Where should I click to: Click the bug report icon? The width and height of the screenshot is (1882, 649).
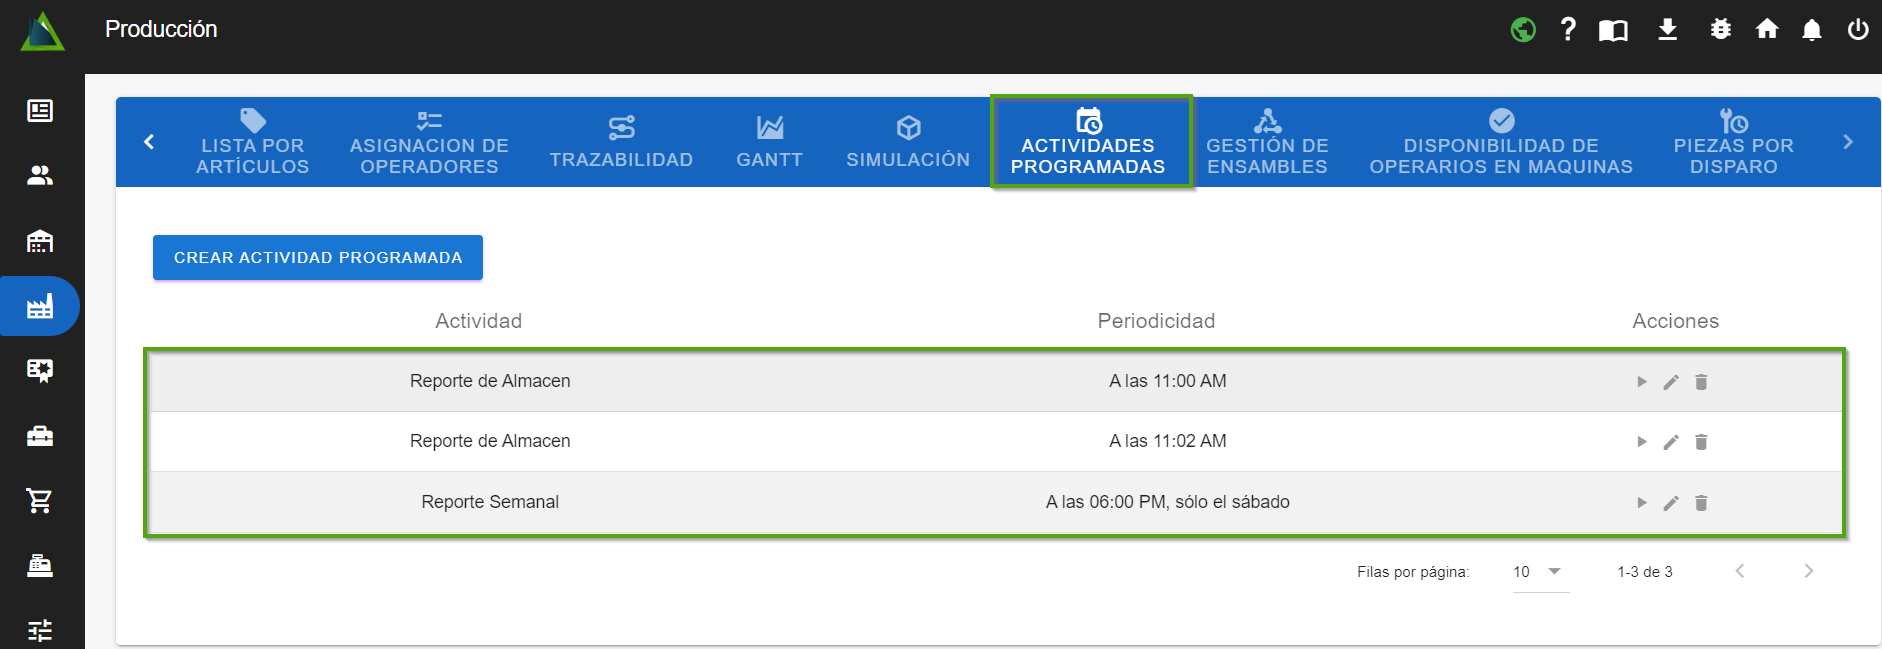click(1720, 29)
